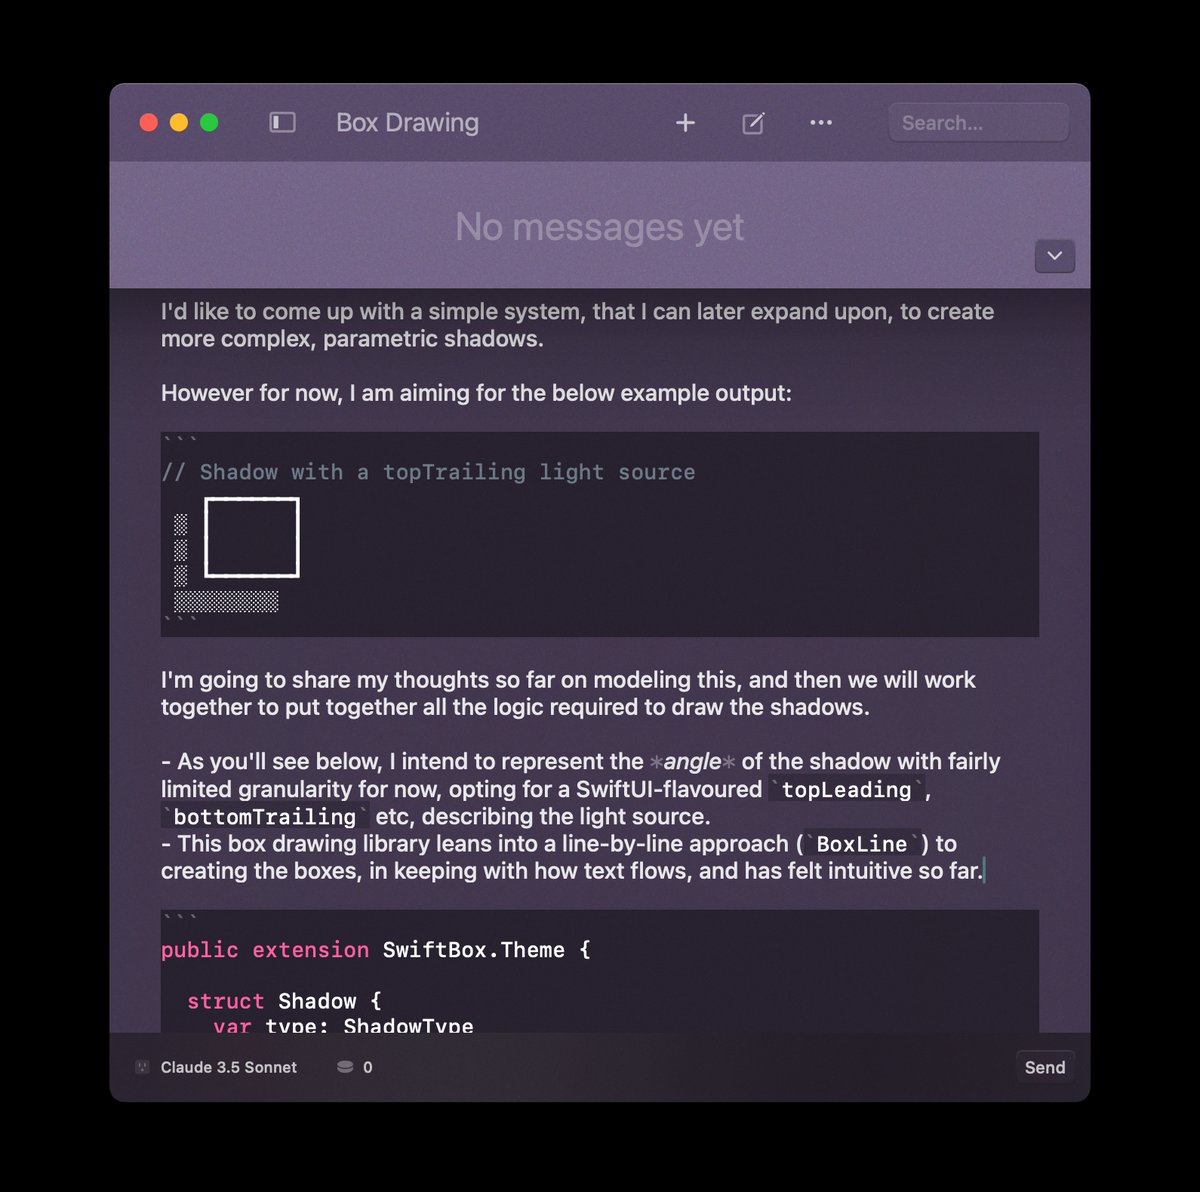Click the shadow comment line in code block
This screenshot has width=1200, height=1192.
pos(428,472)
